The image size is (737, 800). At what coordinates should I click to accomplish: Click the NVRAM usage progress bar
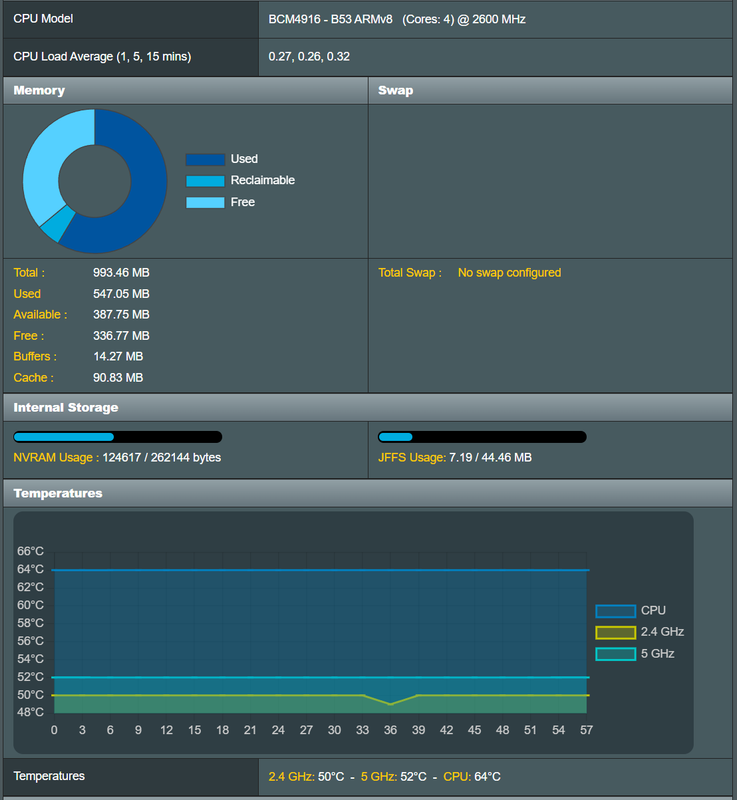coord(117,437)
